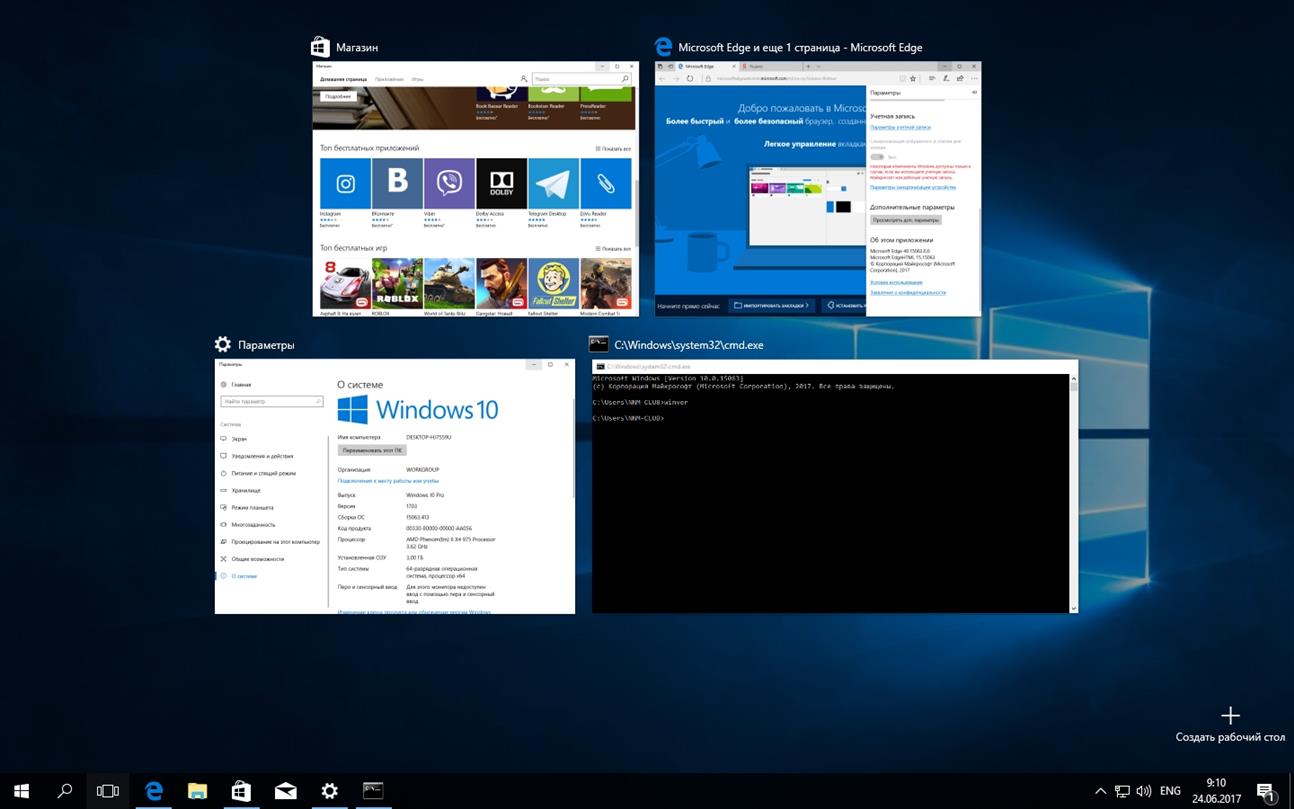Open the ENG language input menu
Image resolution: width=1294 pixels, height=809 pixels.
coord(1172,790)
